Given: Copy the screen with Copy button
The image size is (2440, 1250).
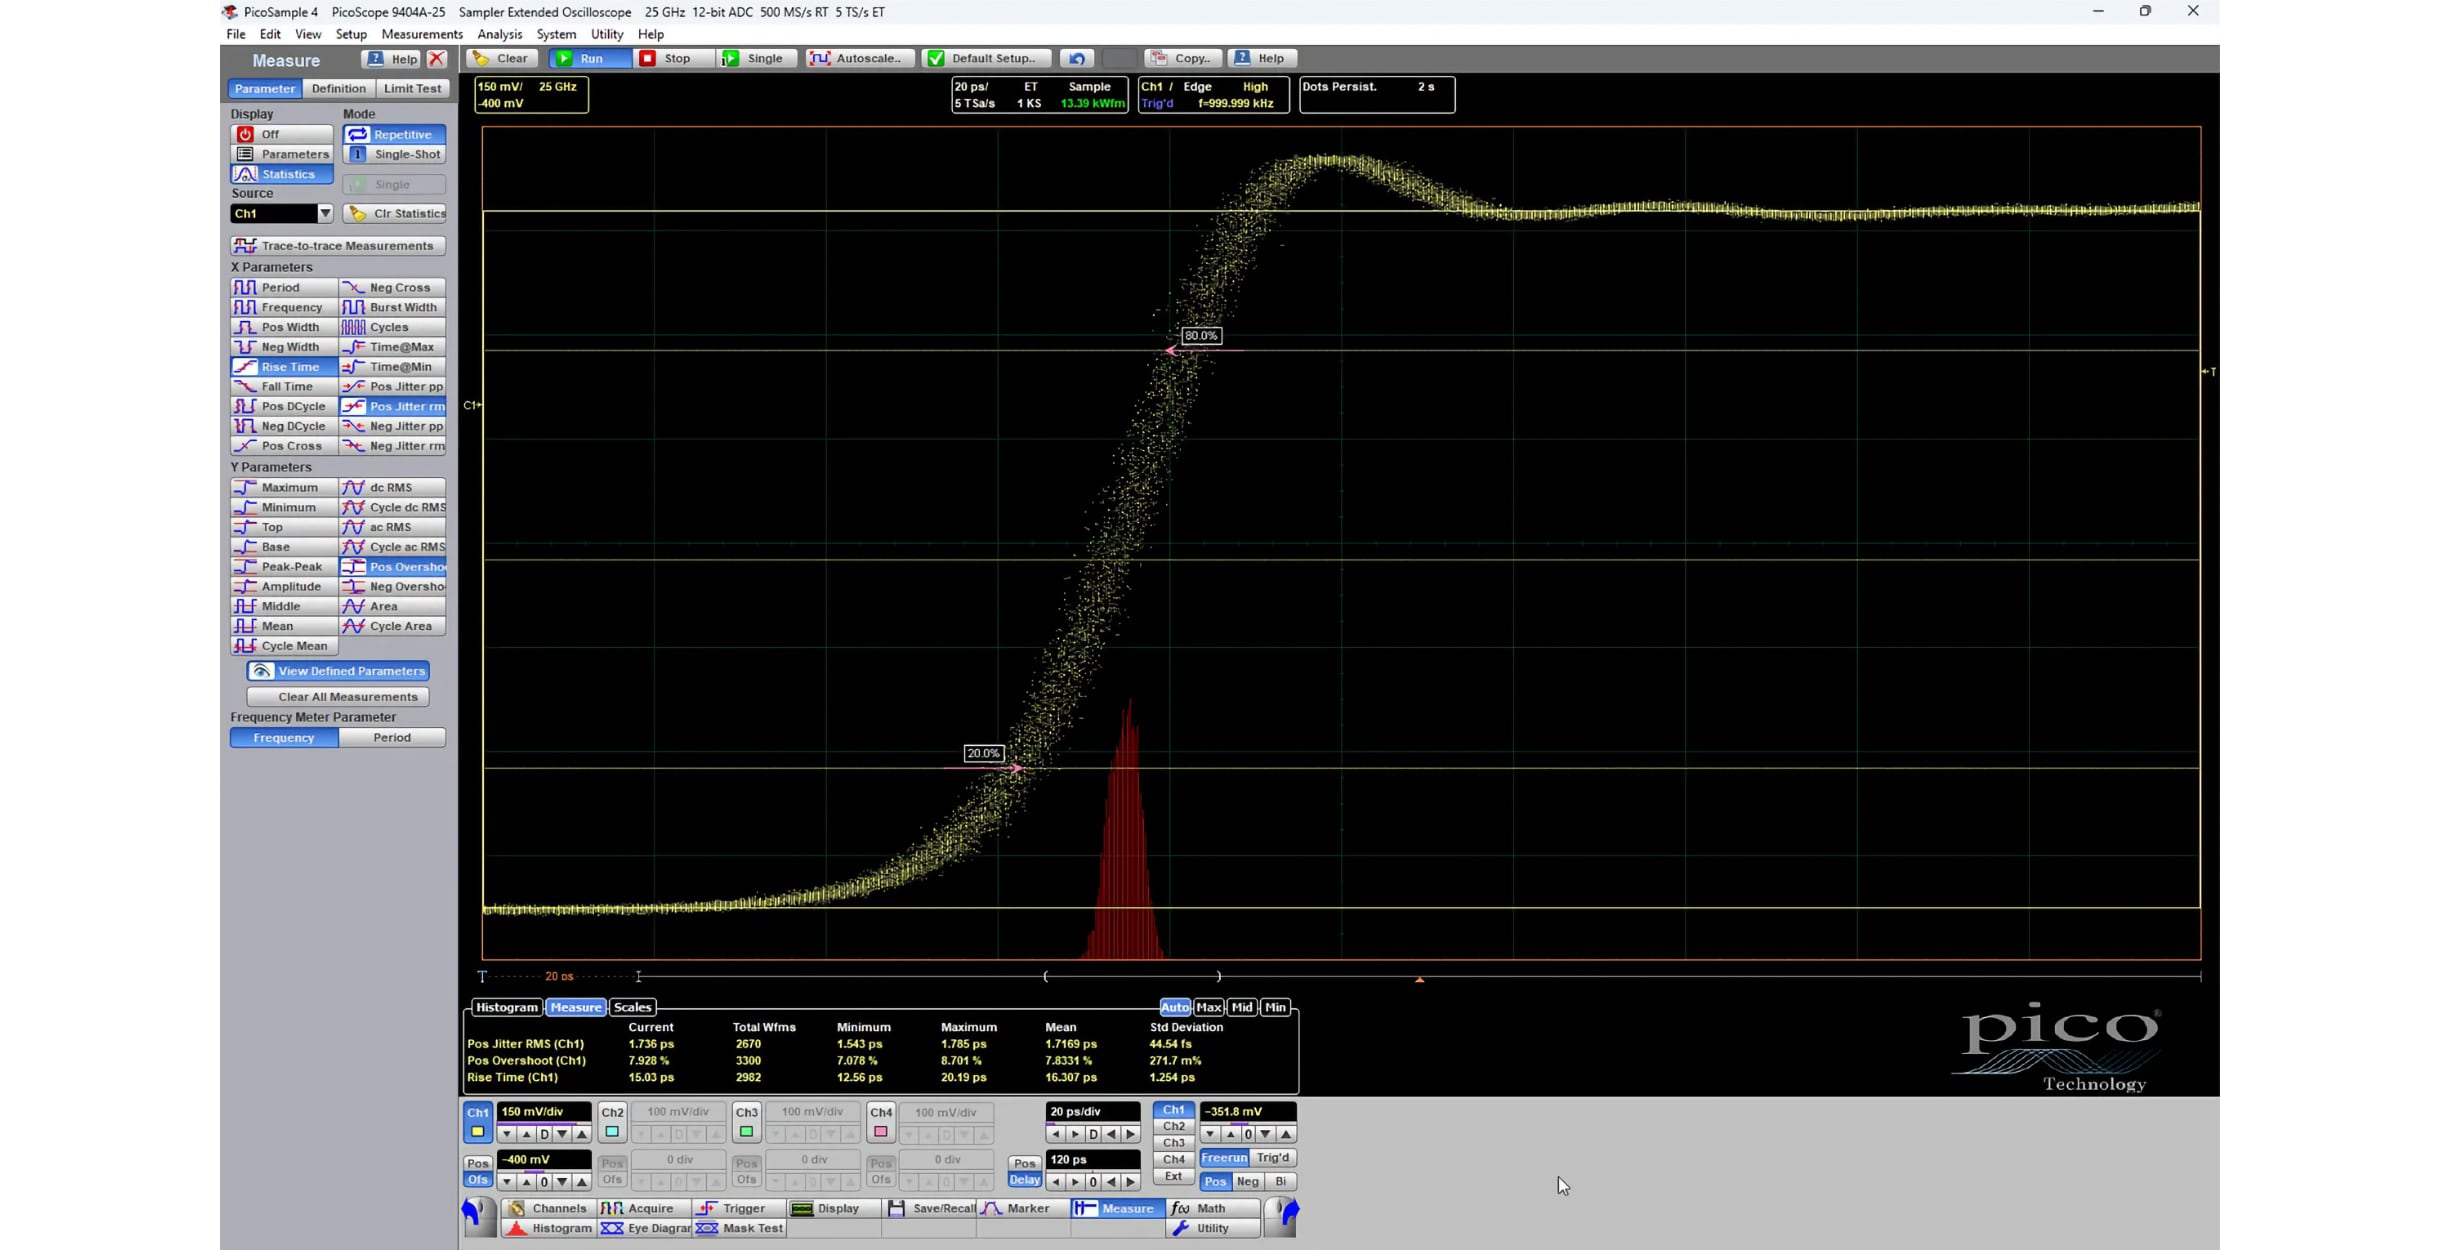Looking at the screenshot, I should click(1183, 58).
